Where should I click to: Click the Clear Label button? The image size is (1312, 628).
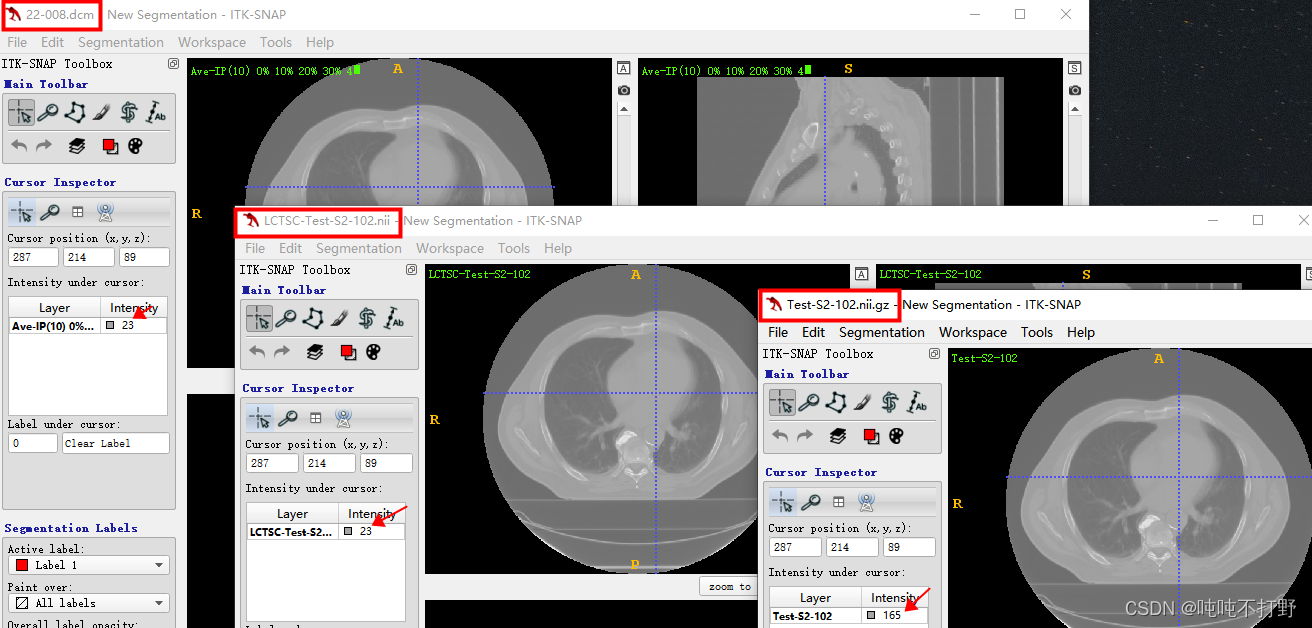point(116,443)
